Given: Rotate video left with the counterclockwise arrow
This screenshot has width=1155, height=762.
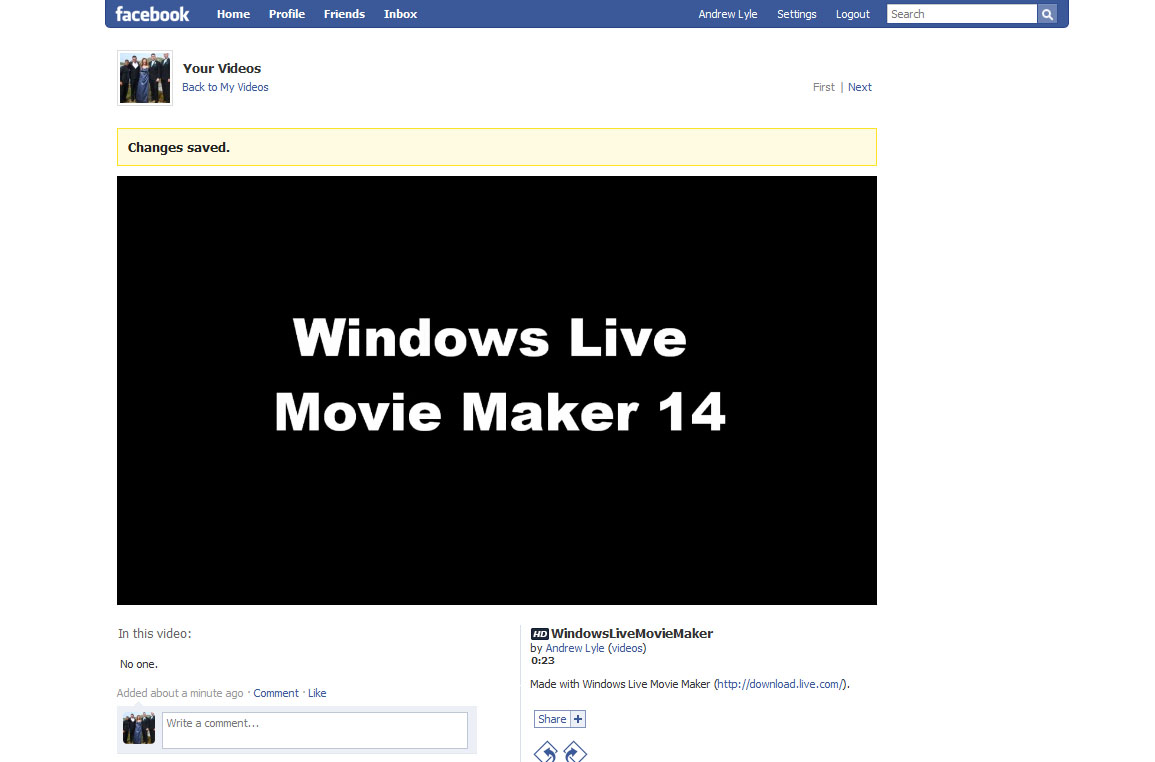Looking at the screenshot, I should 546,752.
